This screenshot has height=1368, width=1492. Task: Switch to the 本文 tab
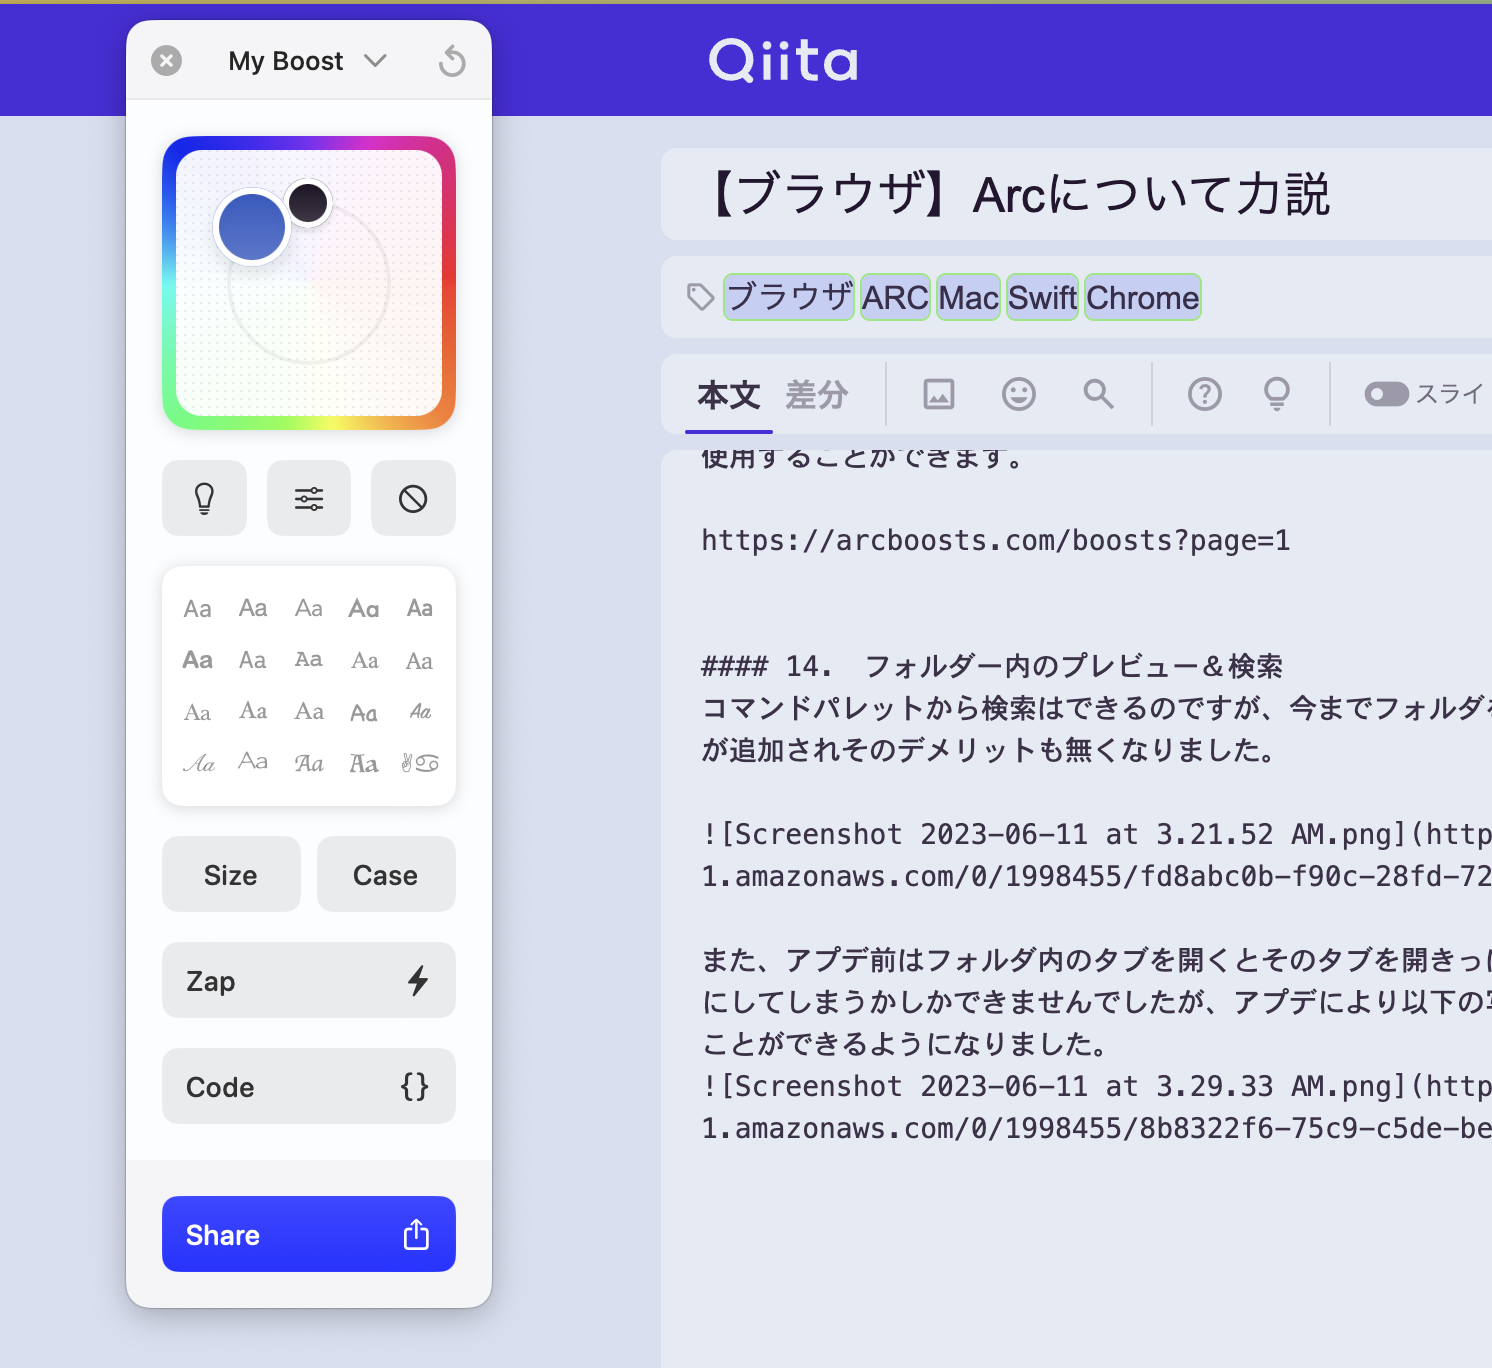pyautogui.click(x=729, y=395)
